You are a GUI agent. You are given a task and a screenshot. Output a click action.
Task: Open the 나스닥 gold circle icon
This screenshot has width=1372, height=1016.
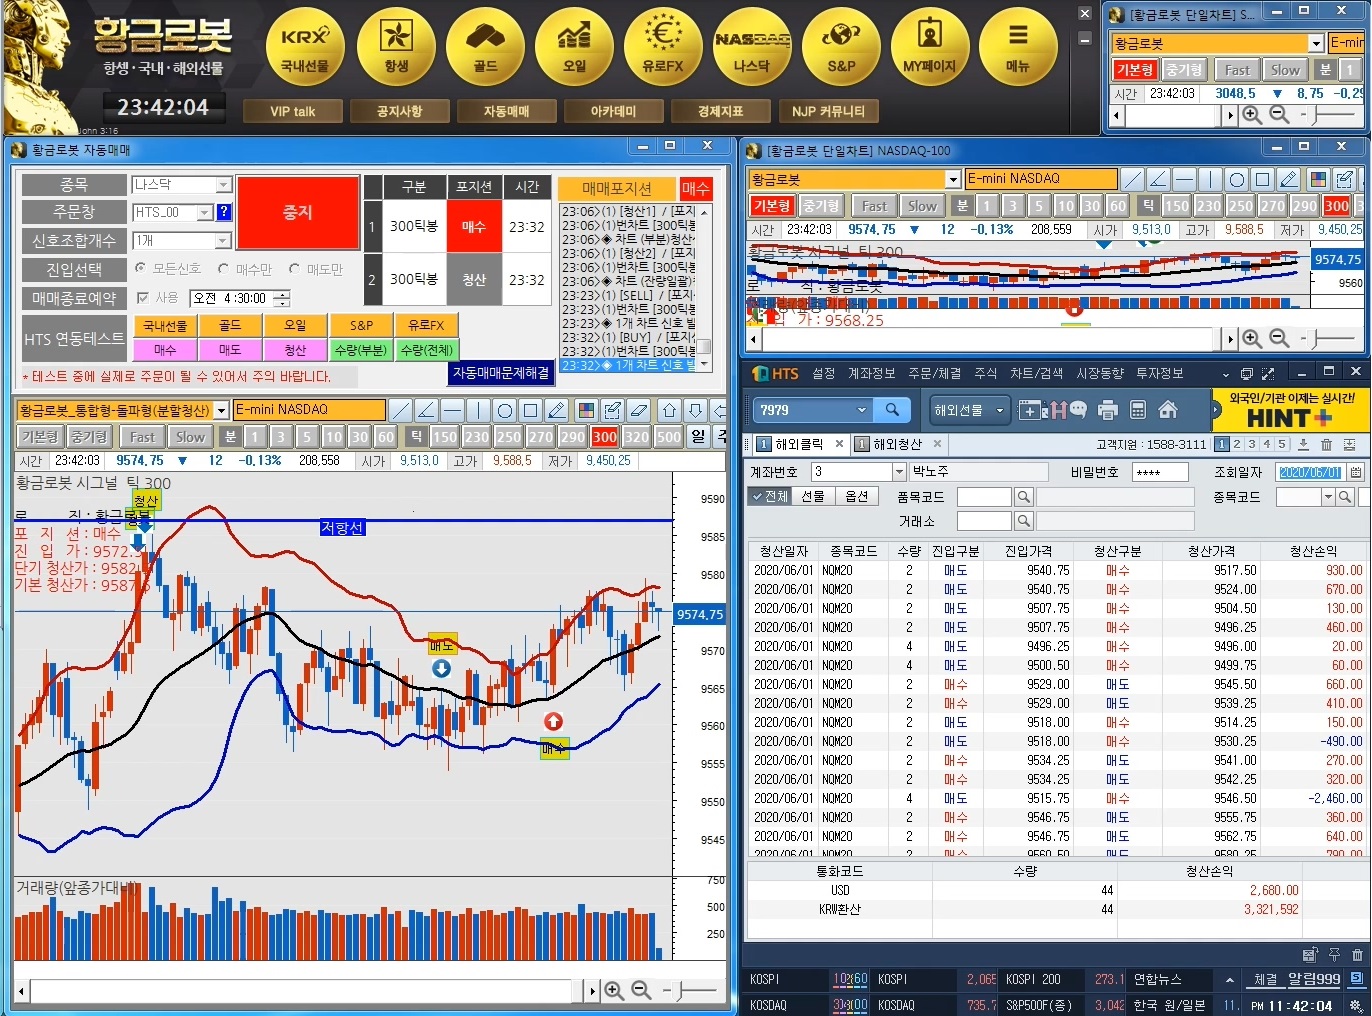752,47
